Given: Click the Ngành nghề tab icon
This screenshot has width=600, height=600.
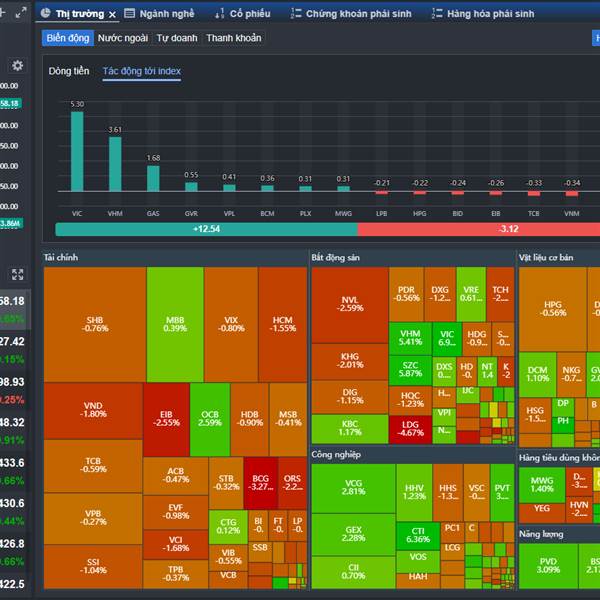Looking at the screenshot, I should (x=130, y=14).
